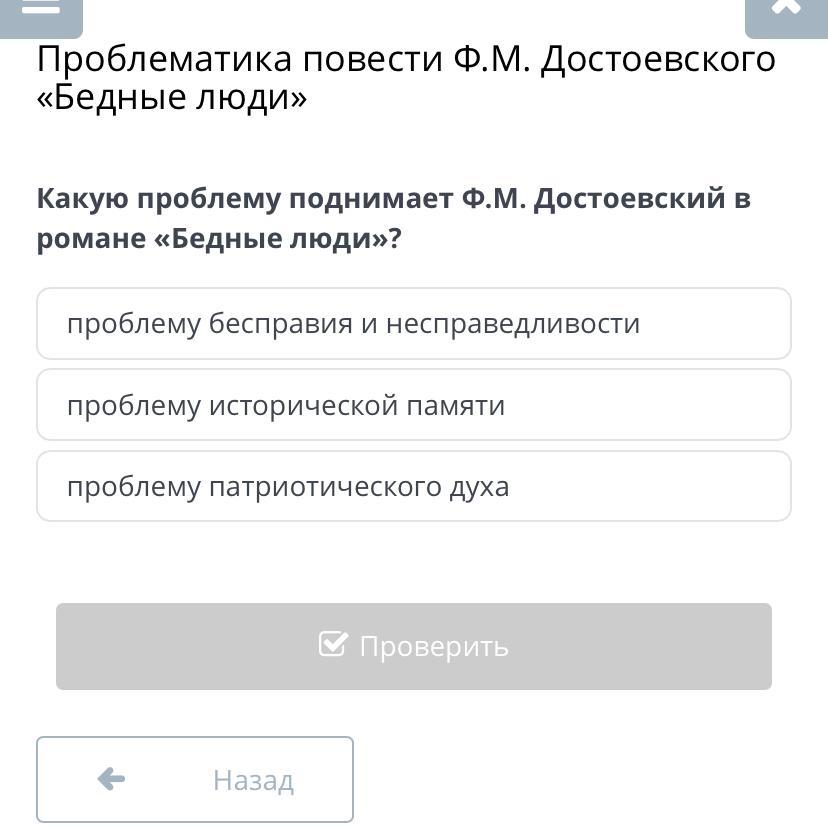Click the word "Проблематика" in the heading
Screen dimensions: 828x828
165,60
